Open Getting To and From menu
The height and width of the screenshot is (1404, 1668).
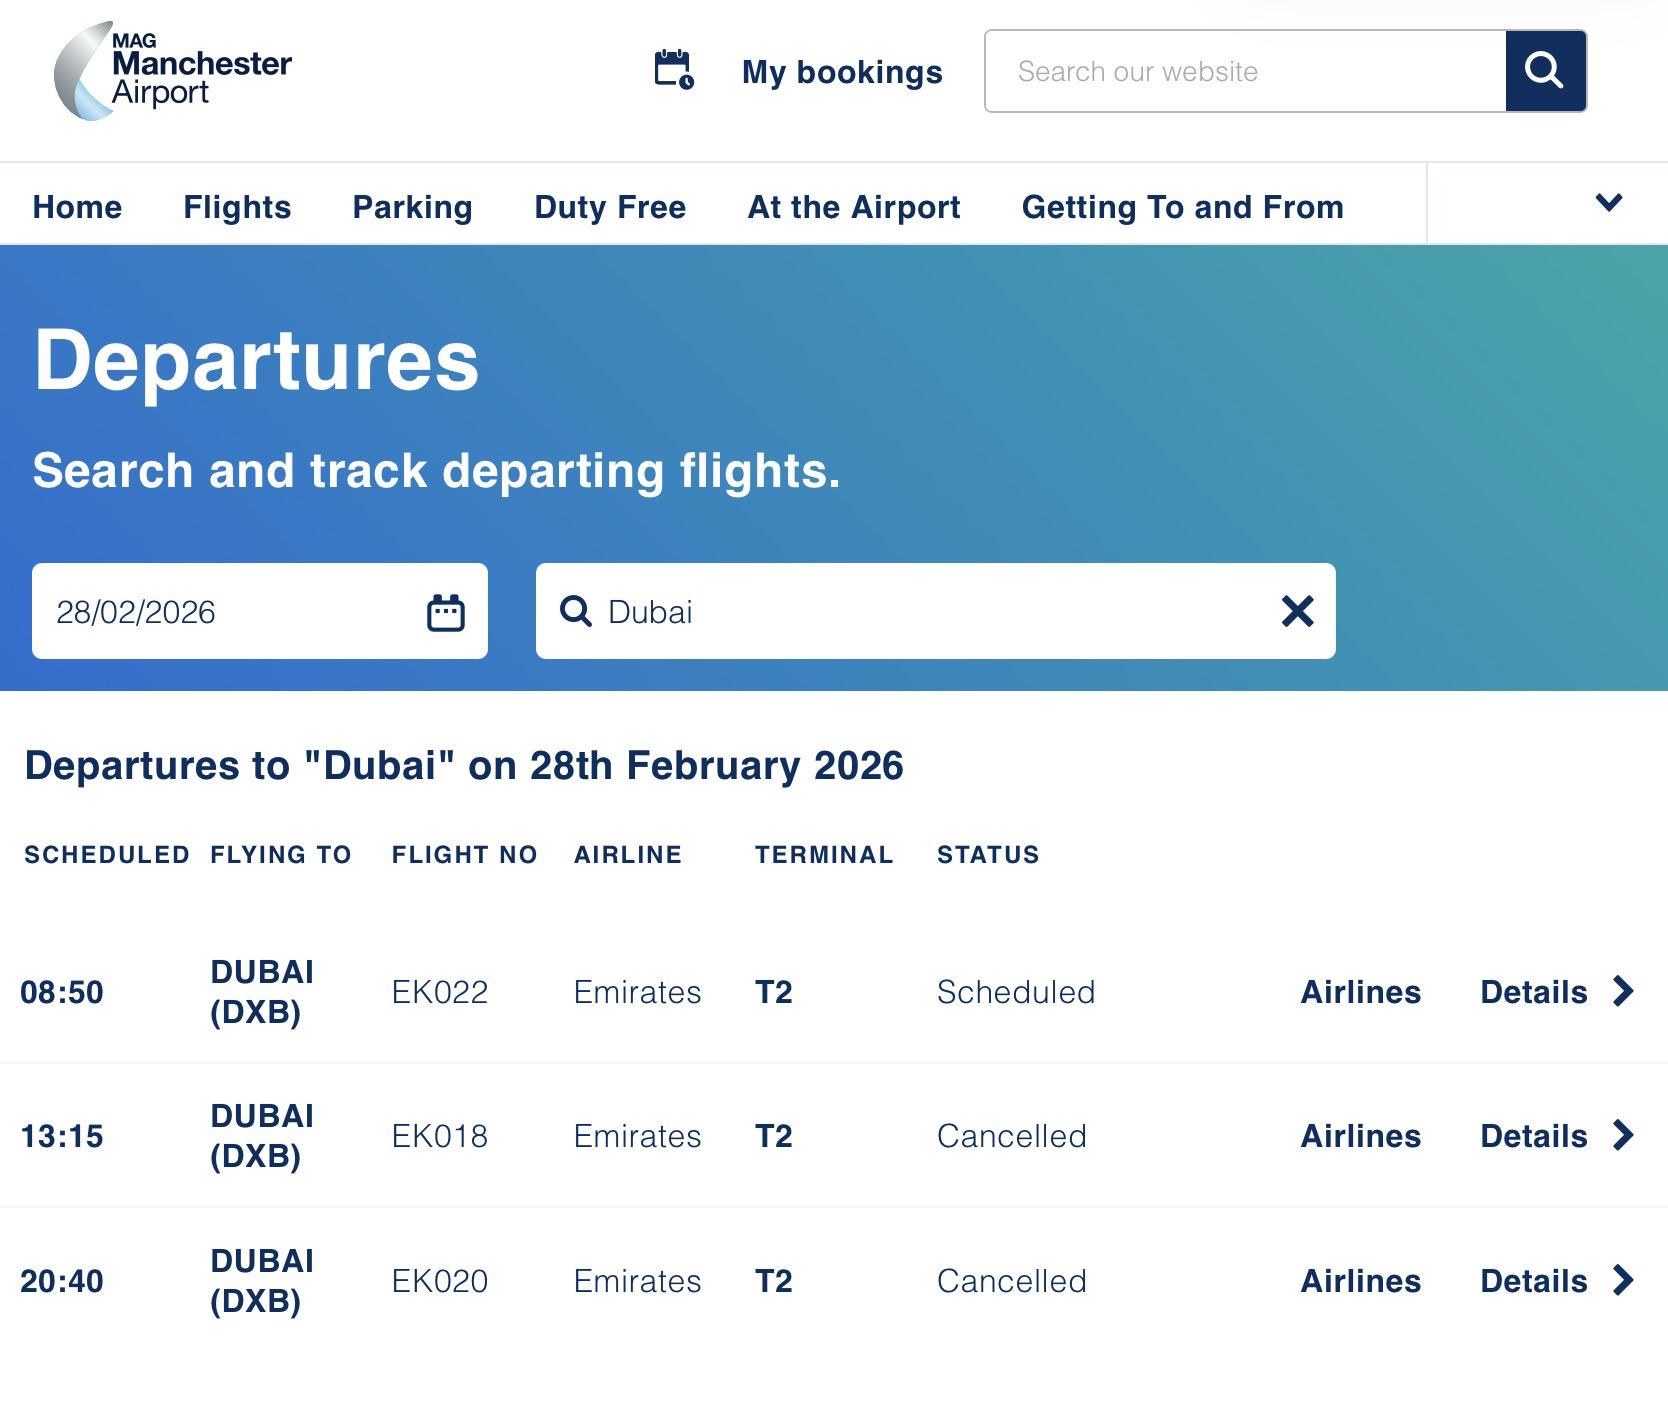[x=1182, y=207]
